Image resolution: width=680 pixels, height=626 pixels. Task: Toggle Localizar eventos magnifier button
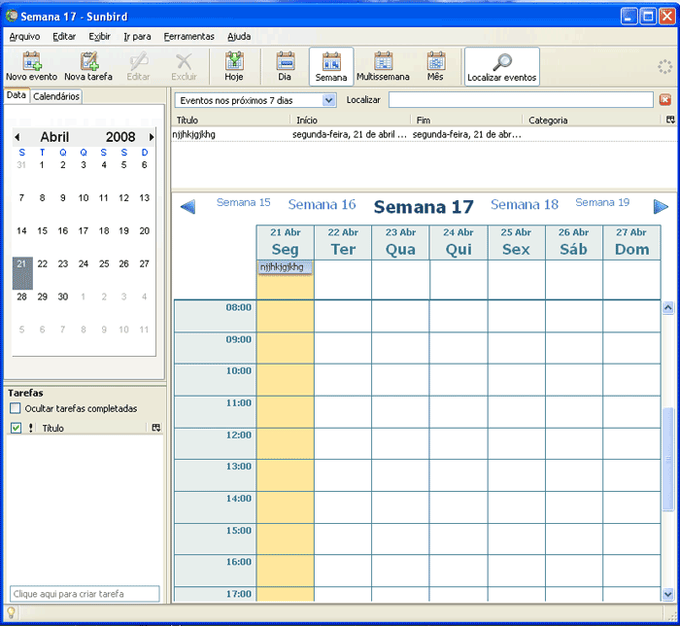(x=502, y=66)
